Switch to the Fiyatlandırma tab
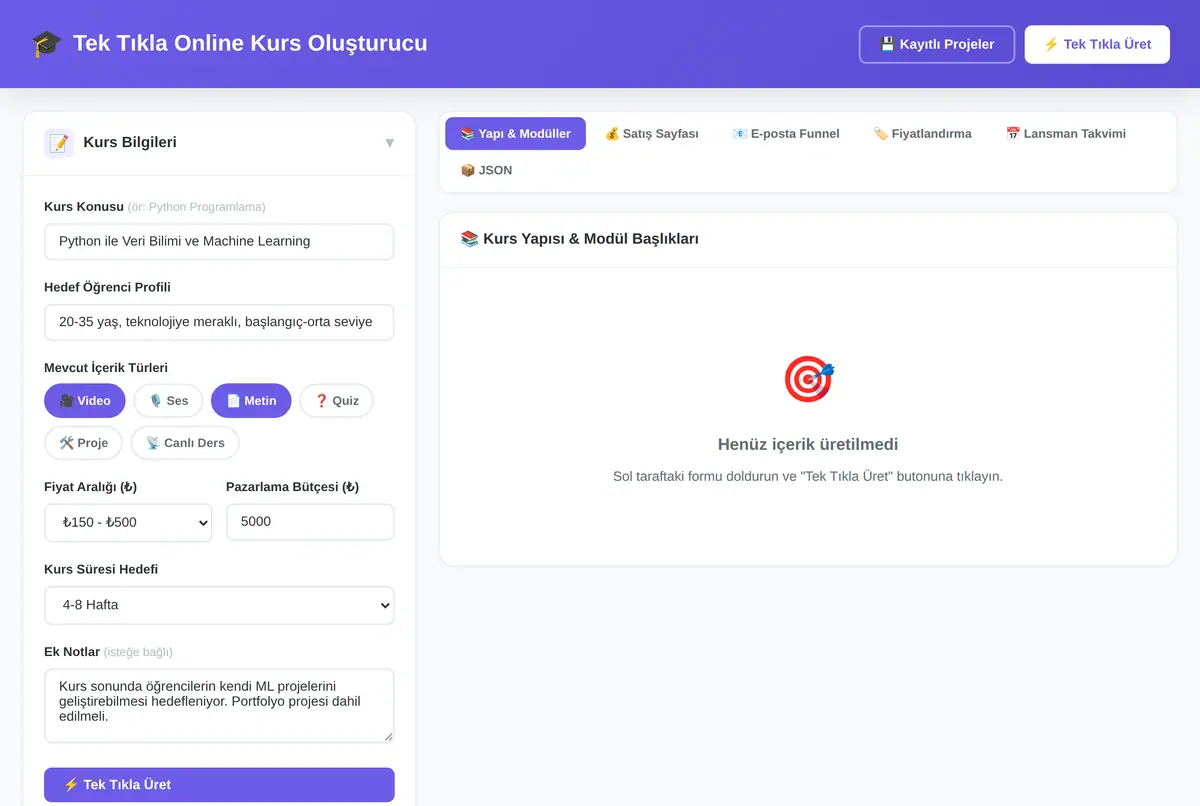 (x=922, y=133)
